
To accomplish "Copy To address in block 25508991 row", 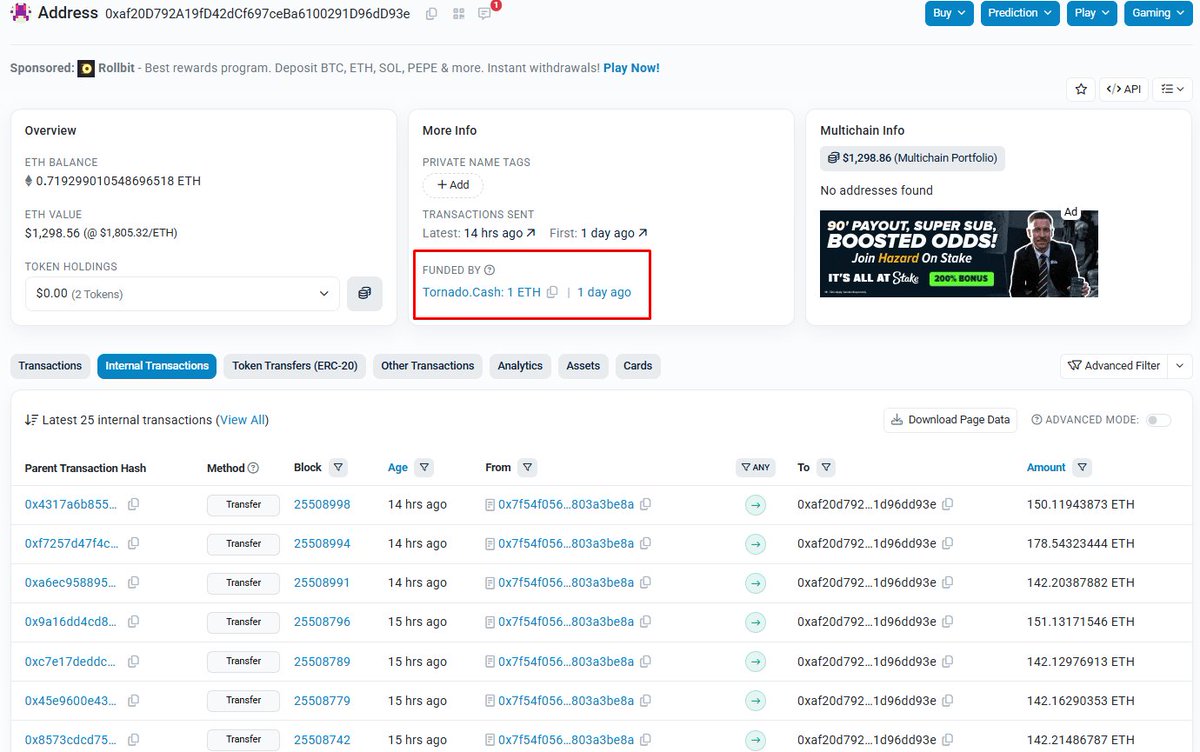I will [x=948, y=583].
